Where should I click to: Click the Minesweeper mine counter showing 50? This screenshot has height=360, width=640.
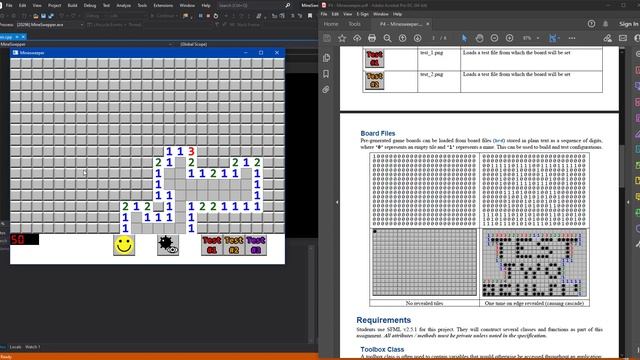[x=24, y=239]
